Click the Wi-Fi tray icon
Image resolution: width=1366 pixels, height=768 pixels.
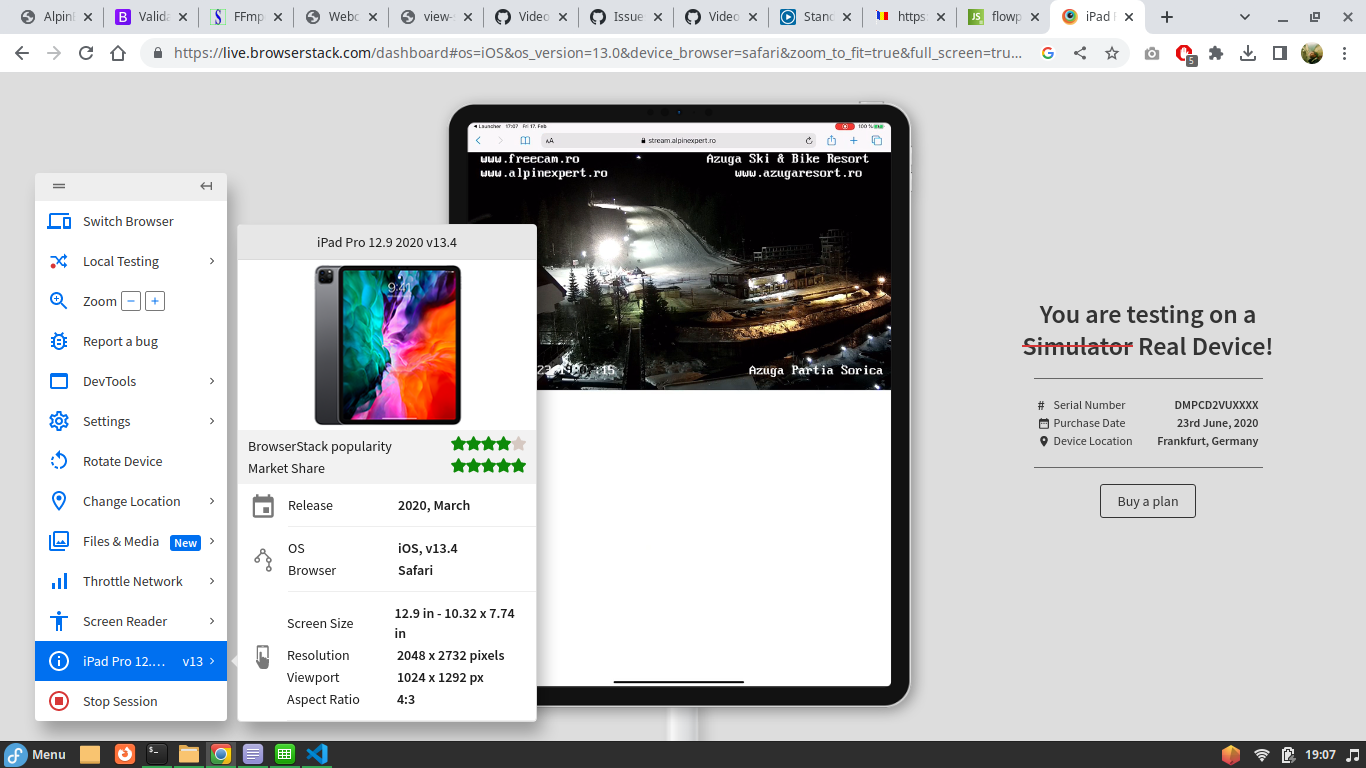coord(1262,755)
